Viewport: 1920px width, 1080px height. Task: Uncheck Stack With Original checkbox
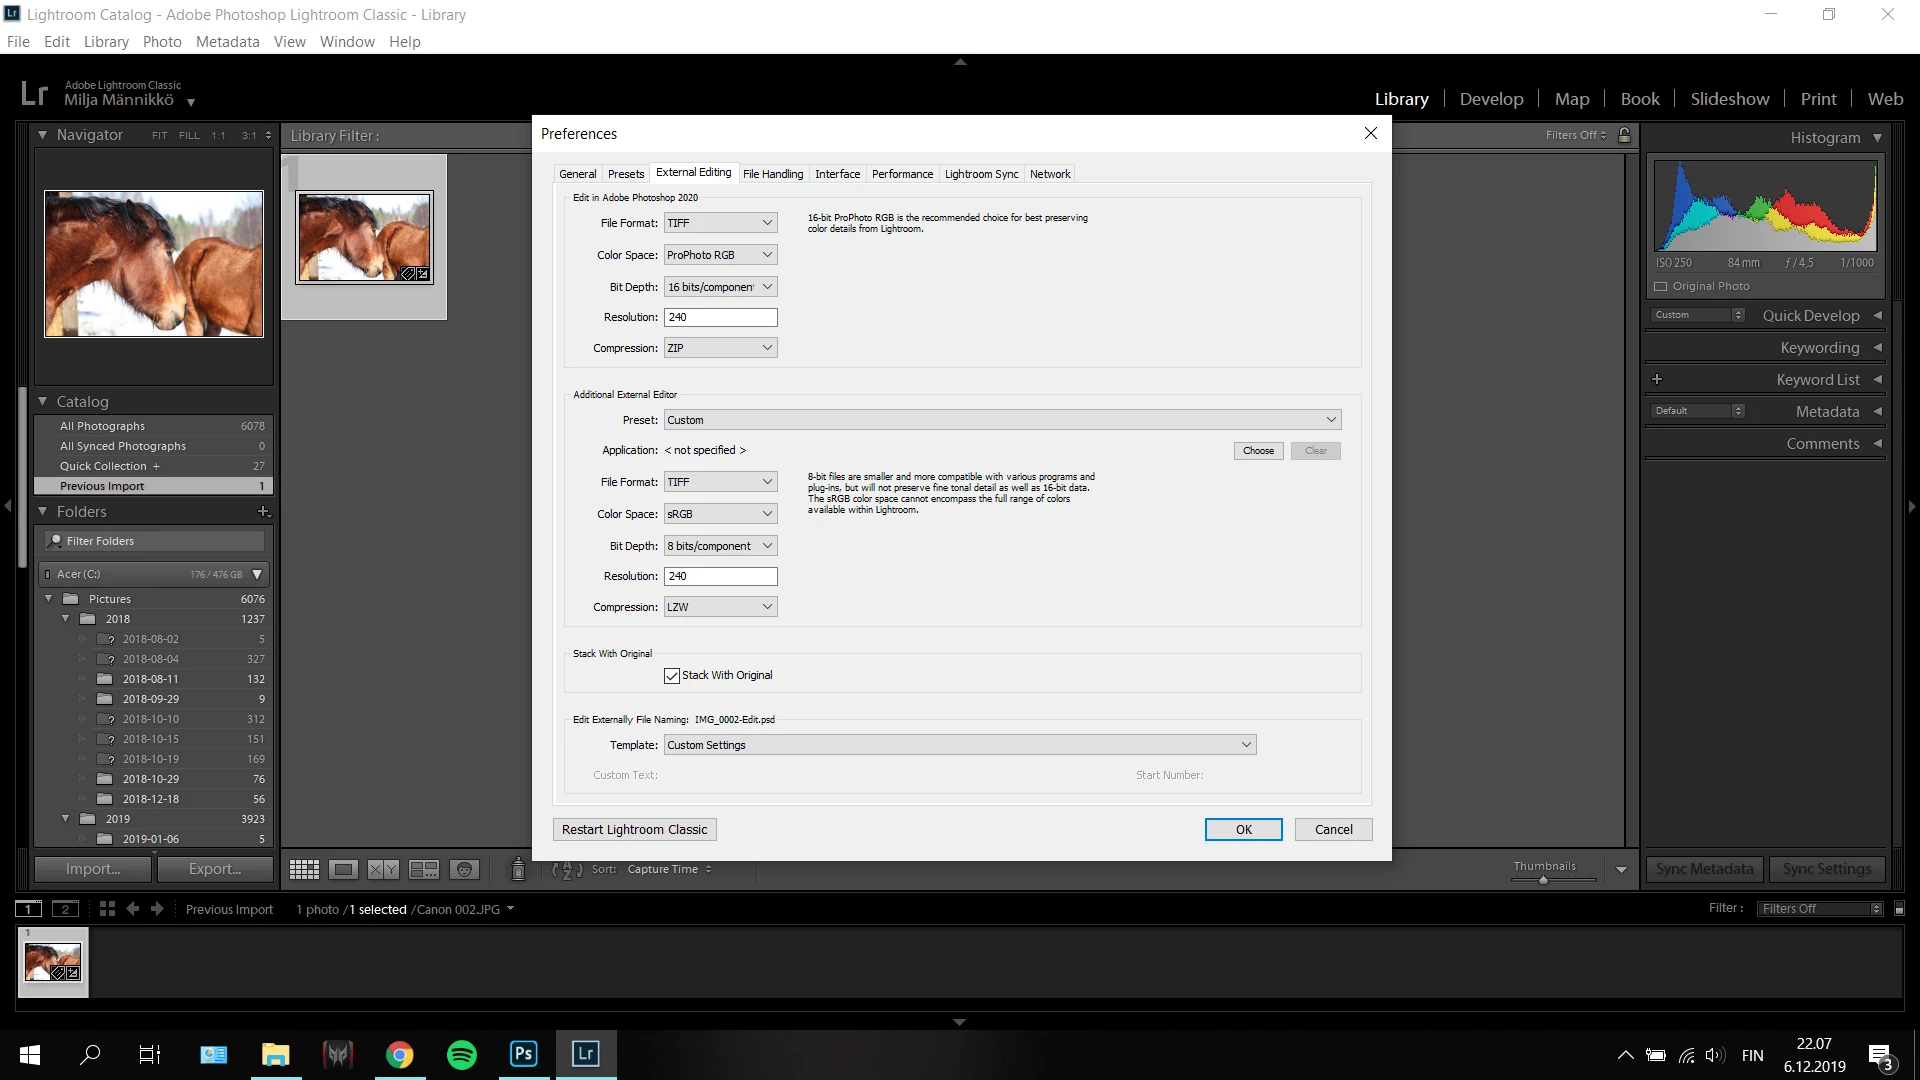[672, 676]
